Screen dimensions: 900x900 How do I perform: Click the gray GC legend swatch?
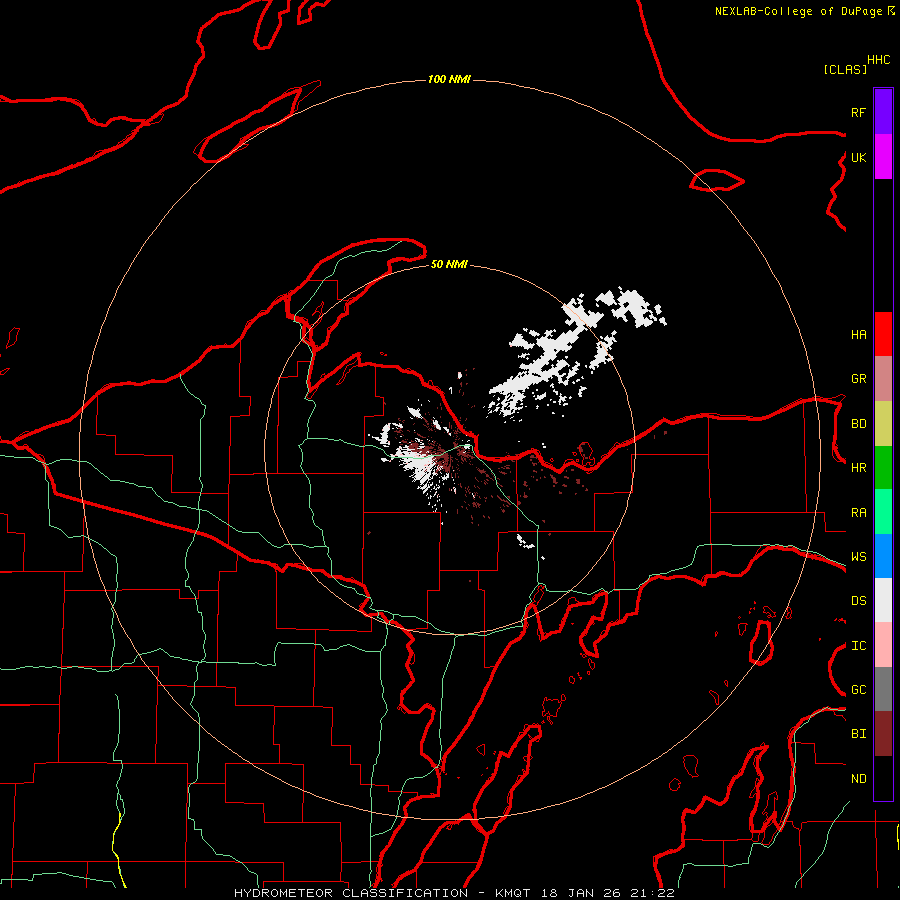click(883, 689)
